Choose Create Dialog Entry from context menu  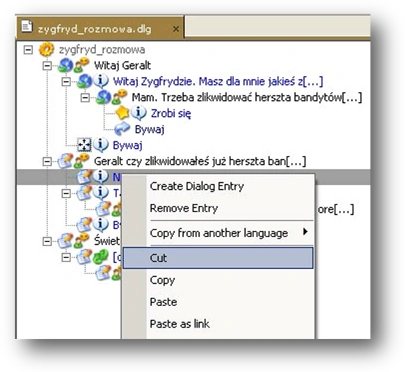(x=218, y=186)
